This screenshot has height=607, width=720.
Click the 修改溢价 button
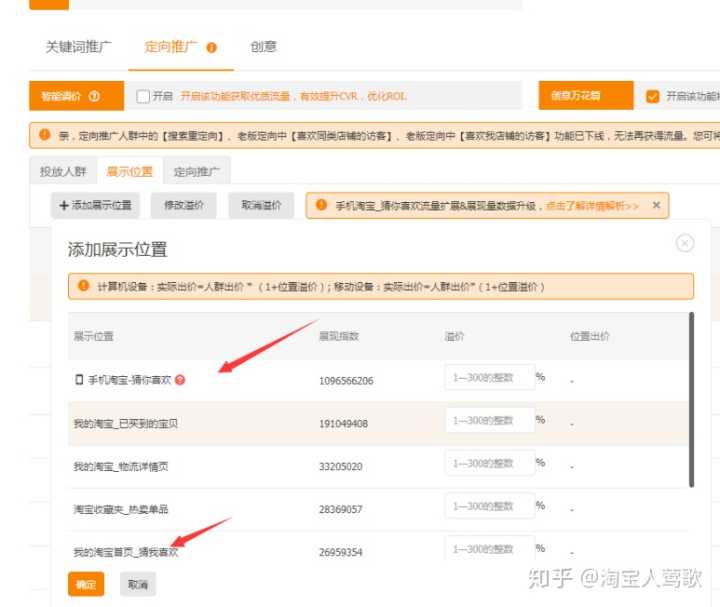coord(184,205)
